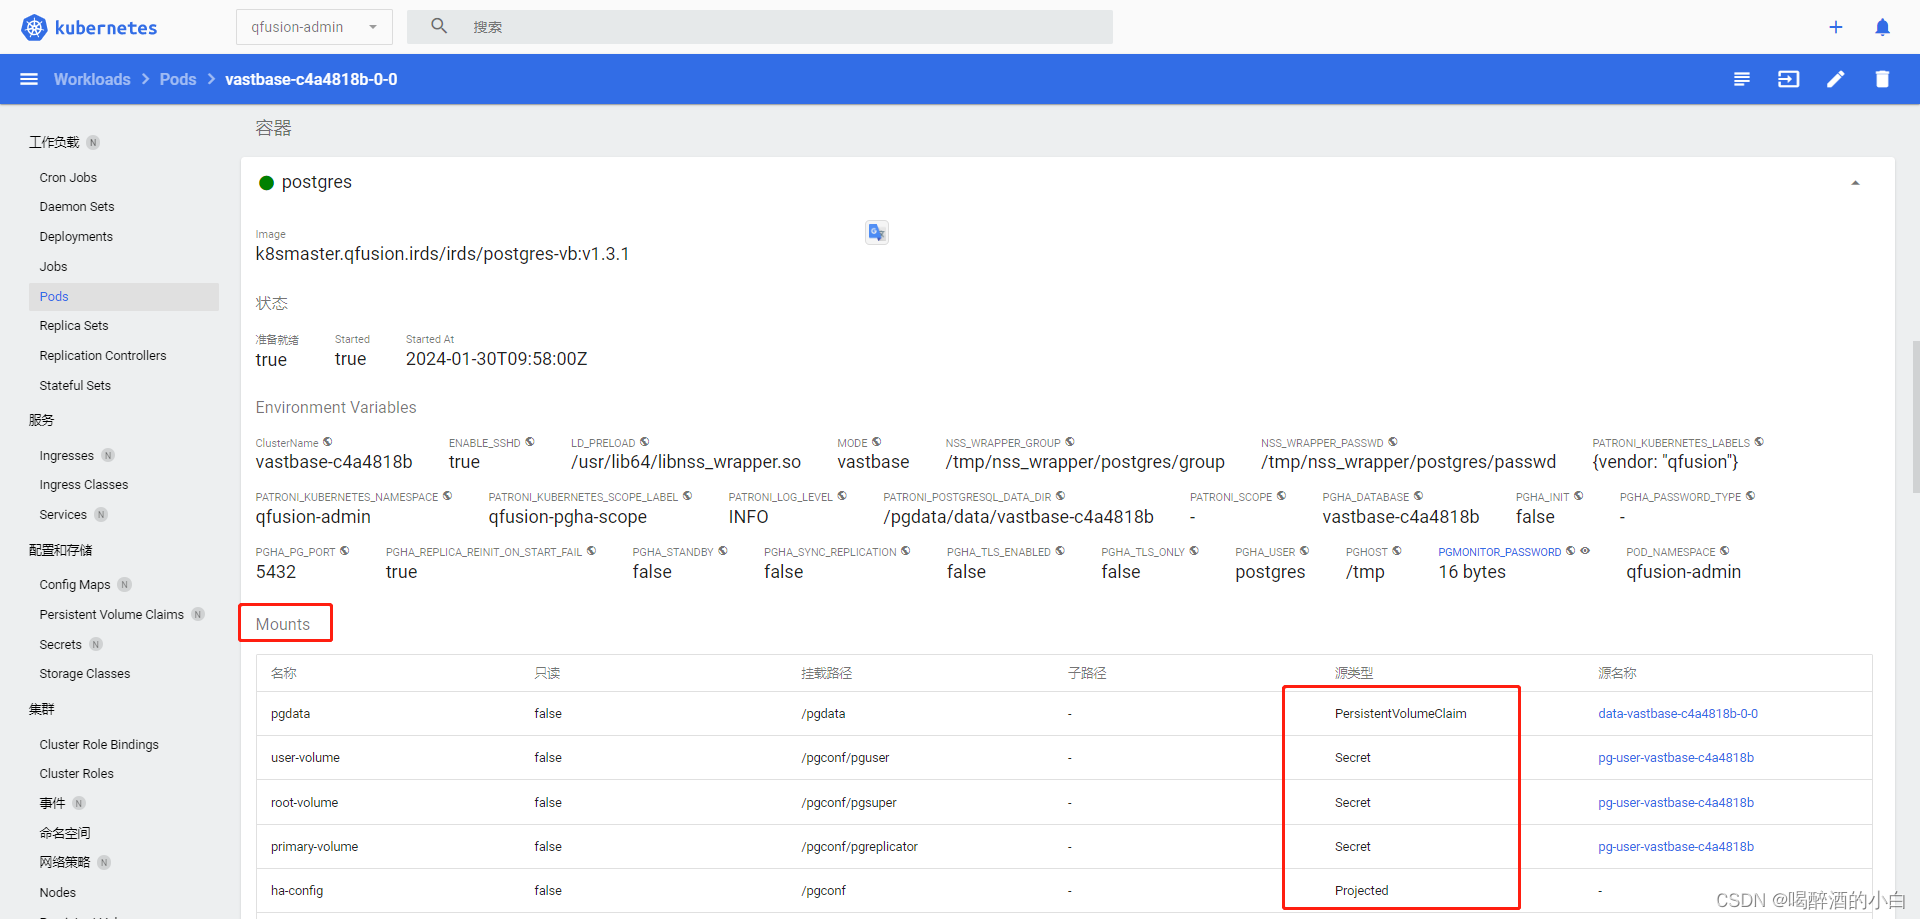1920x919 pixels.
Task: Open secret link in primary-volume row
Action: pos(1676,847)
